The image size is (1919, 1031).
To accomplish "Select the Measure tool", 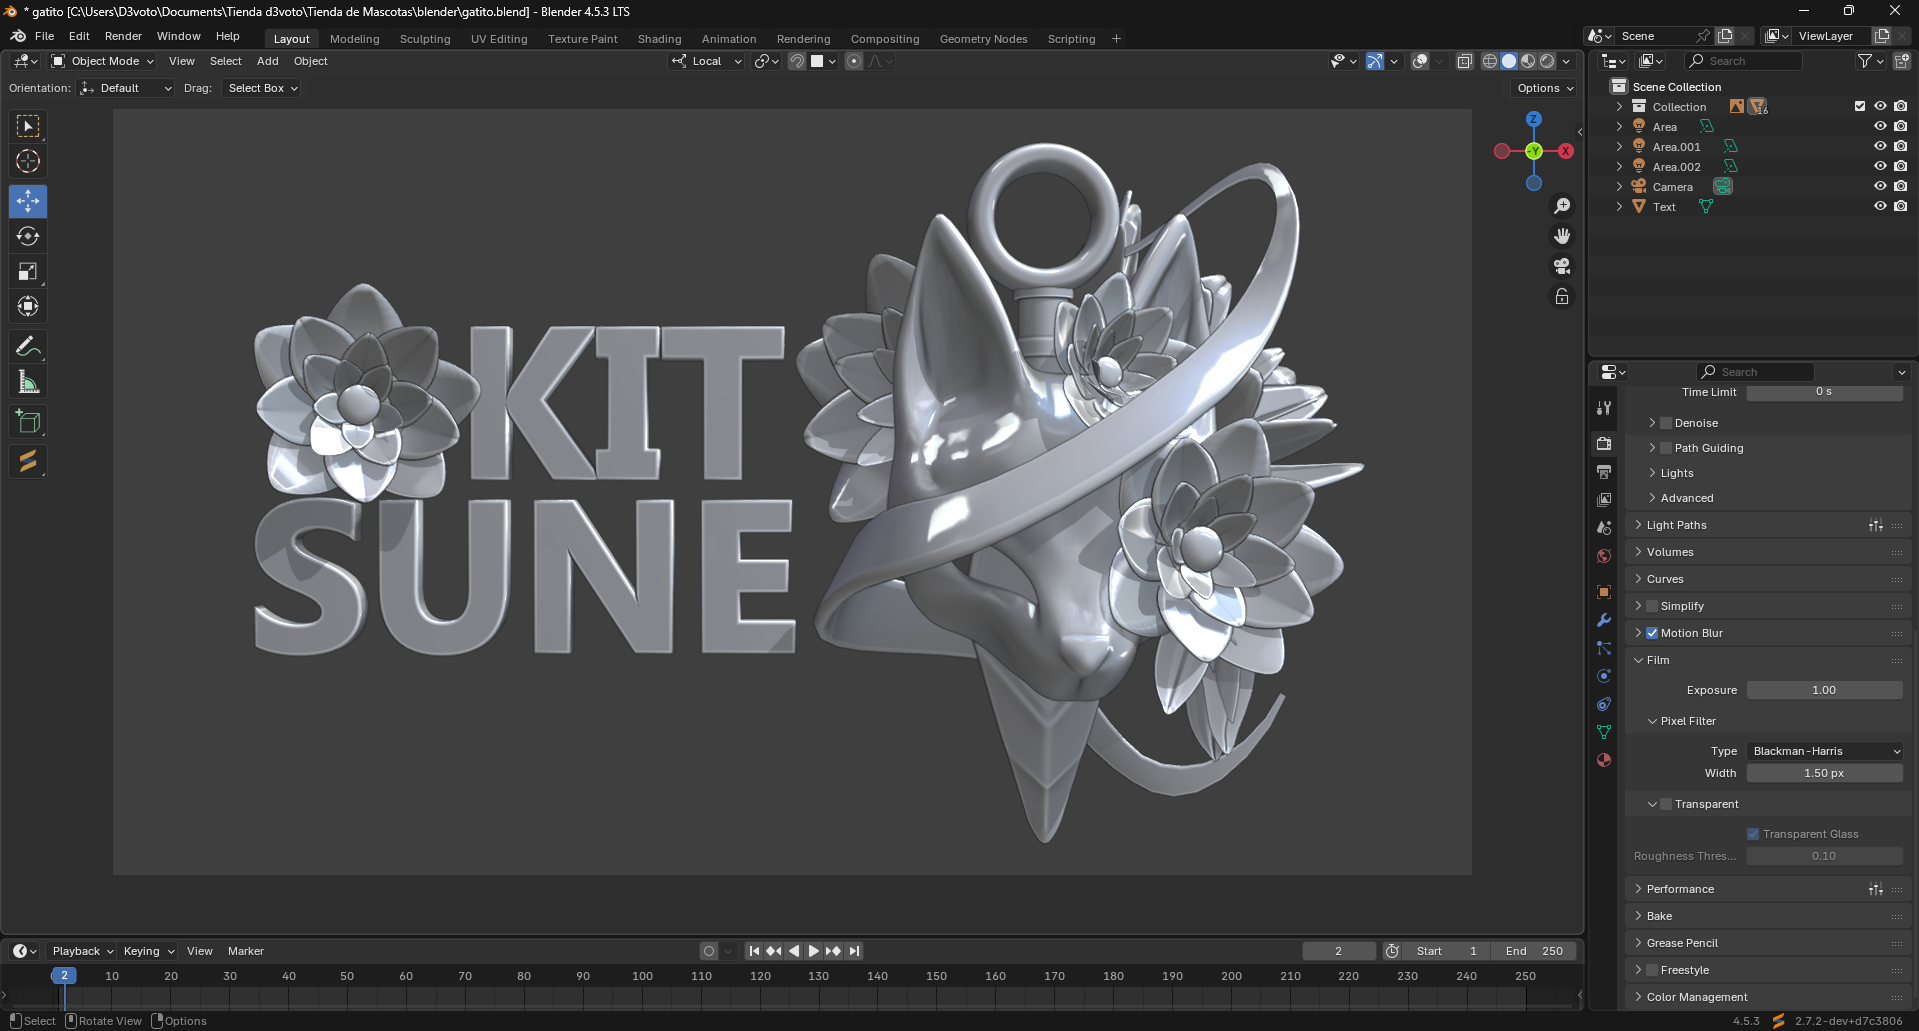I will [28, 382].
